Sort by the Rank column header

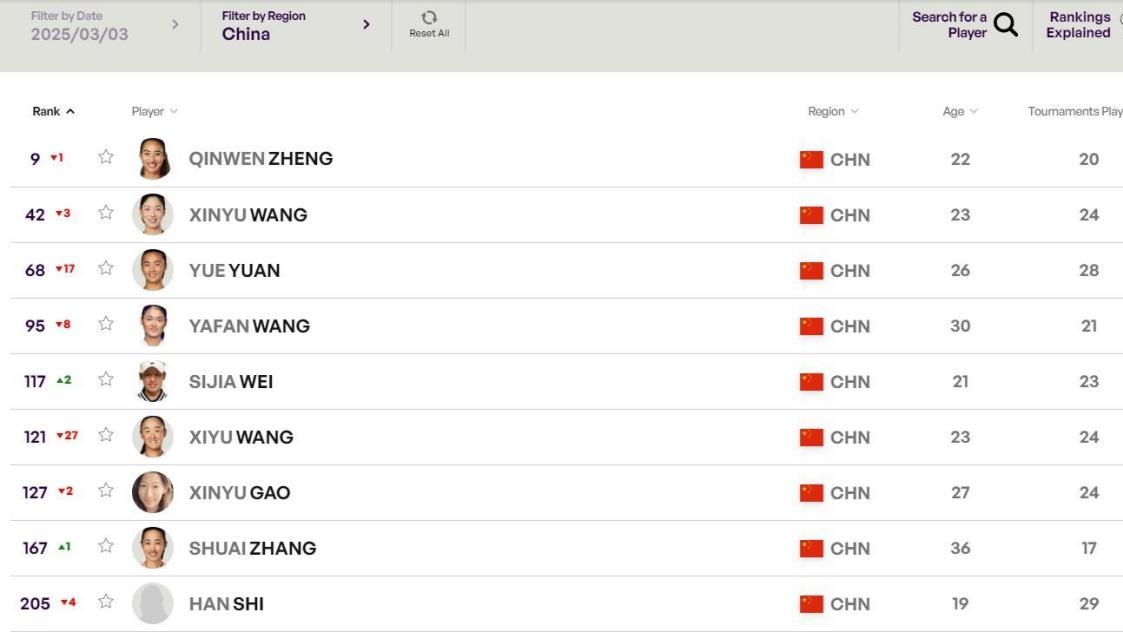[53, 112]
